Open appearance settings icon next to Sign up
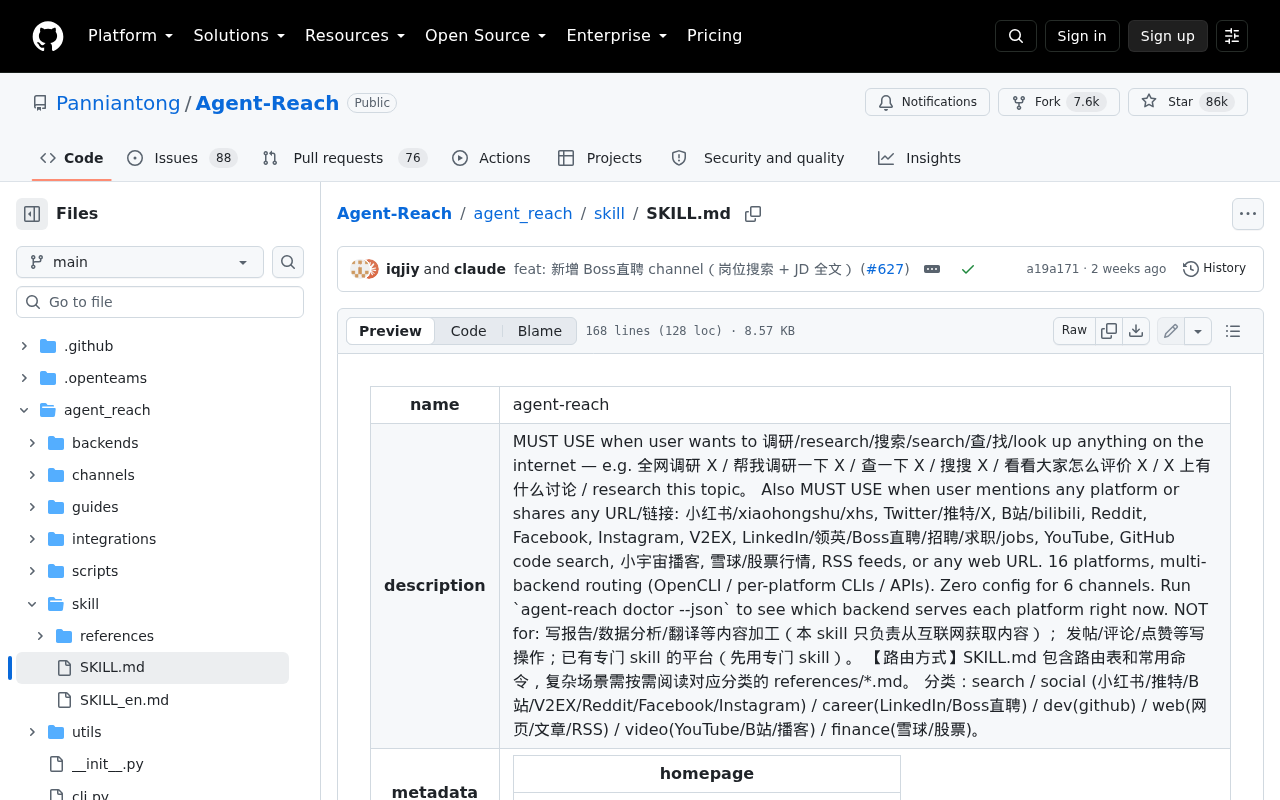The height and width of the screenshot is (800, 1280). (1232, 36)
